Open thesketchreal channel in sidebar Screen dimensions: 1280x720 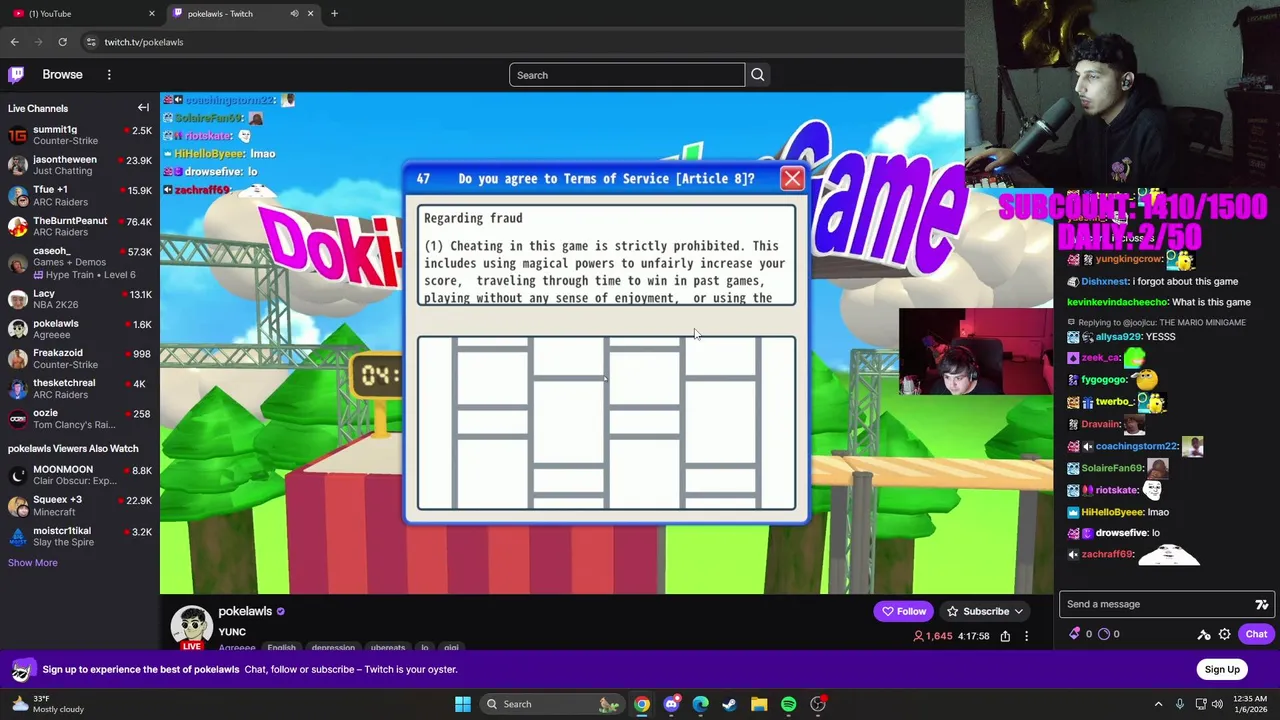(80, 388)
